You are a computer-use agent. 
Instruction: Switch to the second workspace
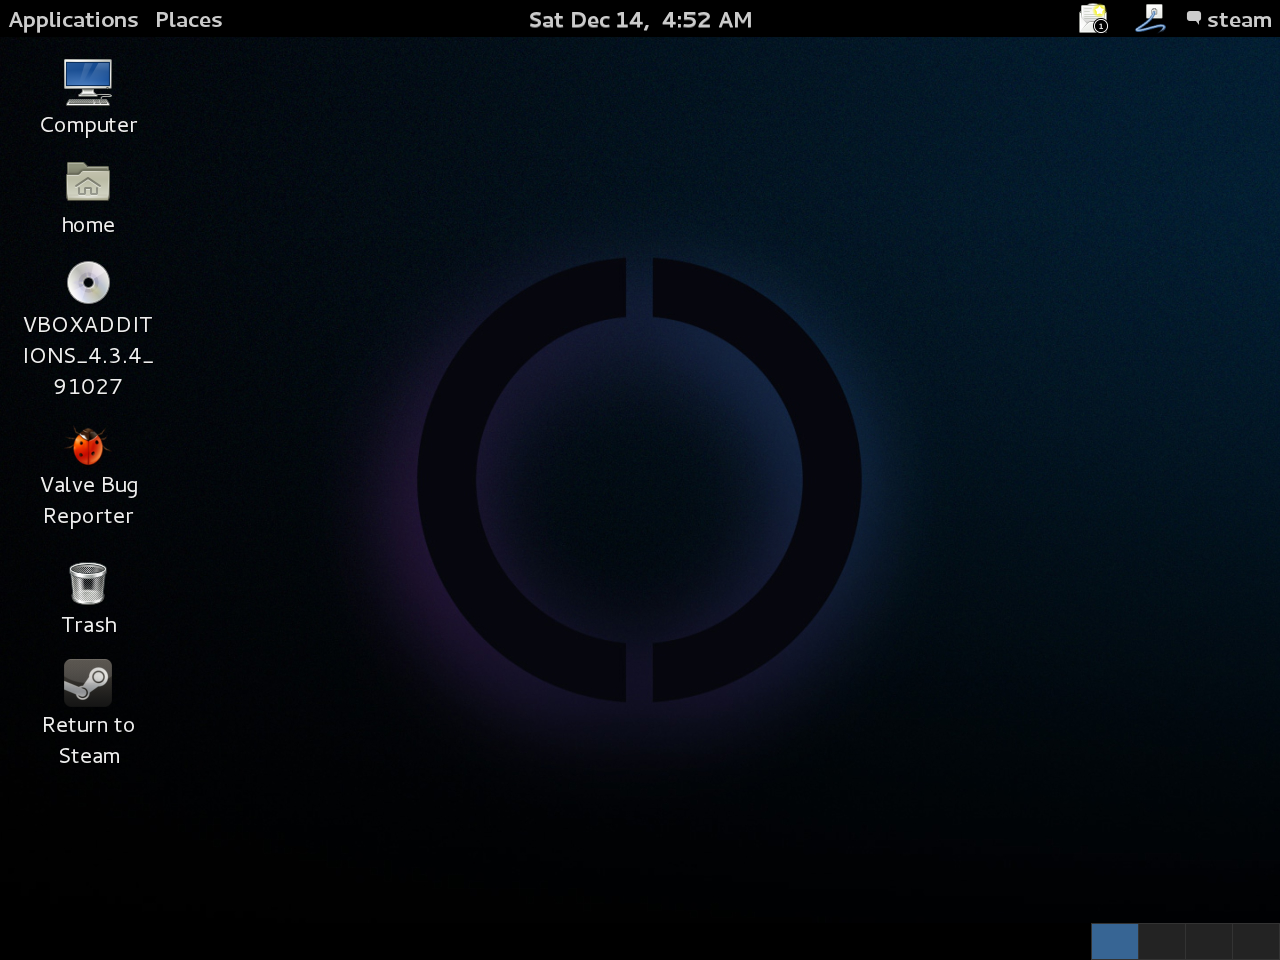tap(1160, 941)
